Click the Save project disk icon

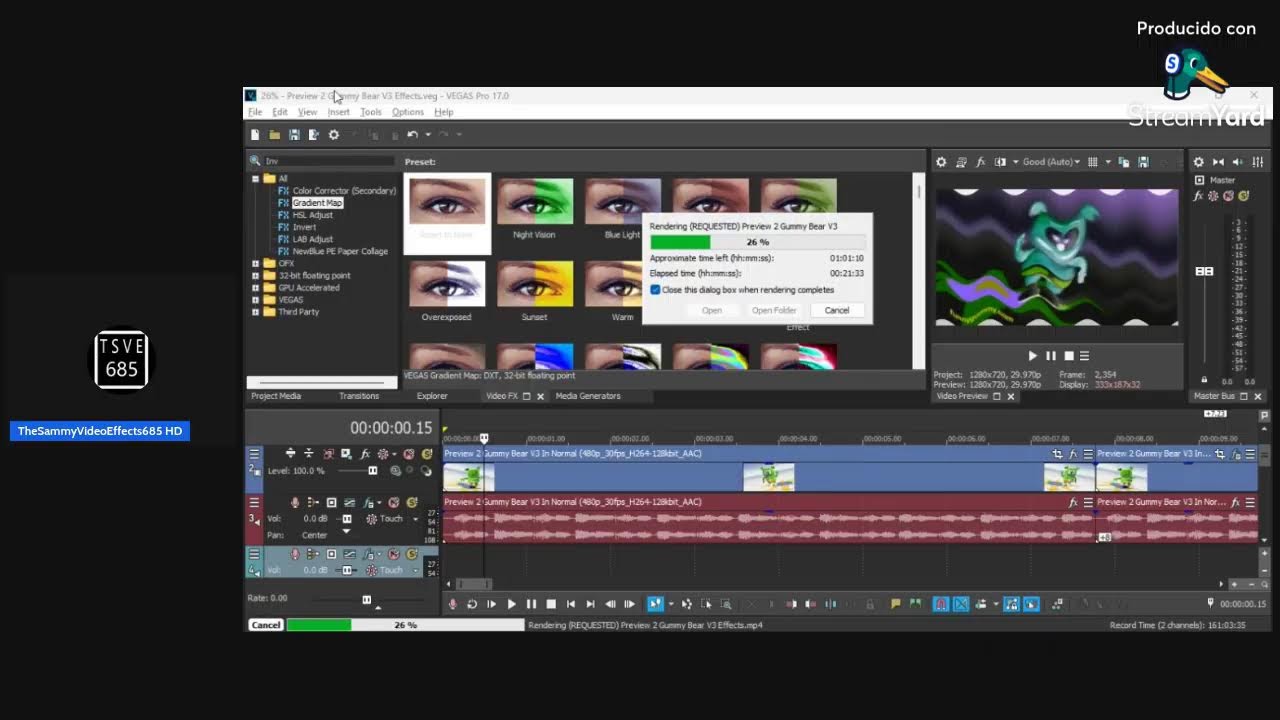pos(294,135)
